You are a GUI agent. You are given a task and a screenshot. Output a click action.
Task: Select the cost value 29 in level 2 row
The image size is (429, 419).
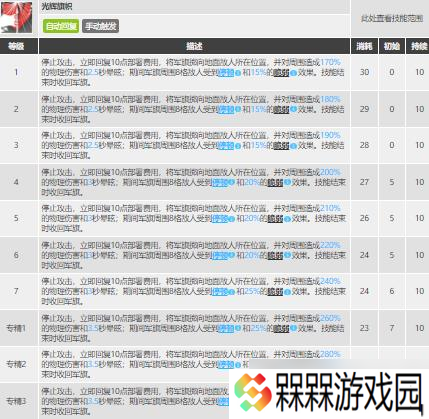tap(364, 109)
